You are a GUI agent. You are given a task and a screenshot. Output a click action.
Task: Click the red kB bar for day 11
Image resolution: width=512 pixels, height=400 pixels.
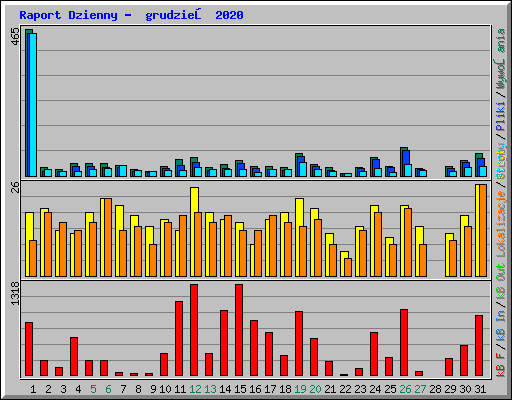(x=179, y=338)
